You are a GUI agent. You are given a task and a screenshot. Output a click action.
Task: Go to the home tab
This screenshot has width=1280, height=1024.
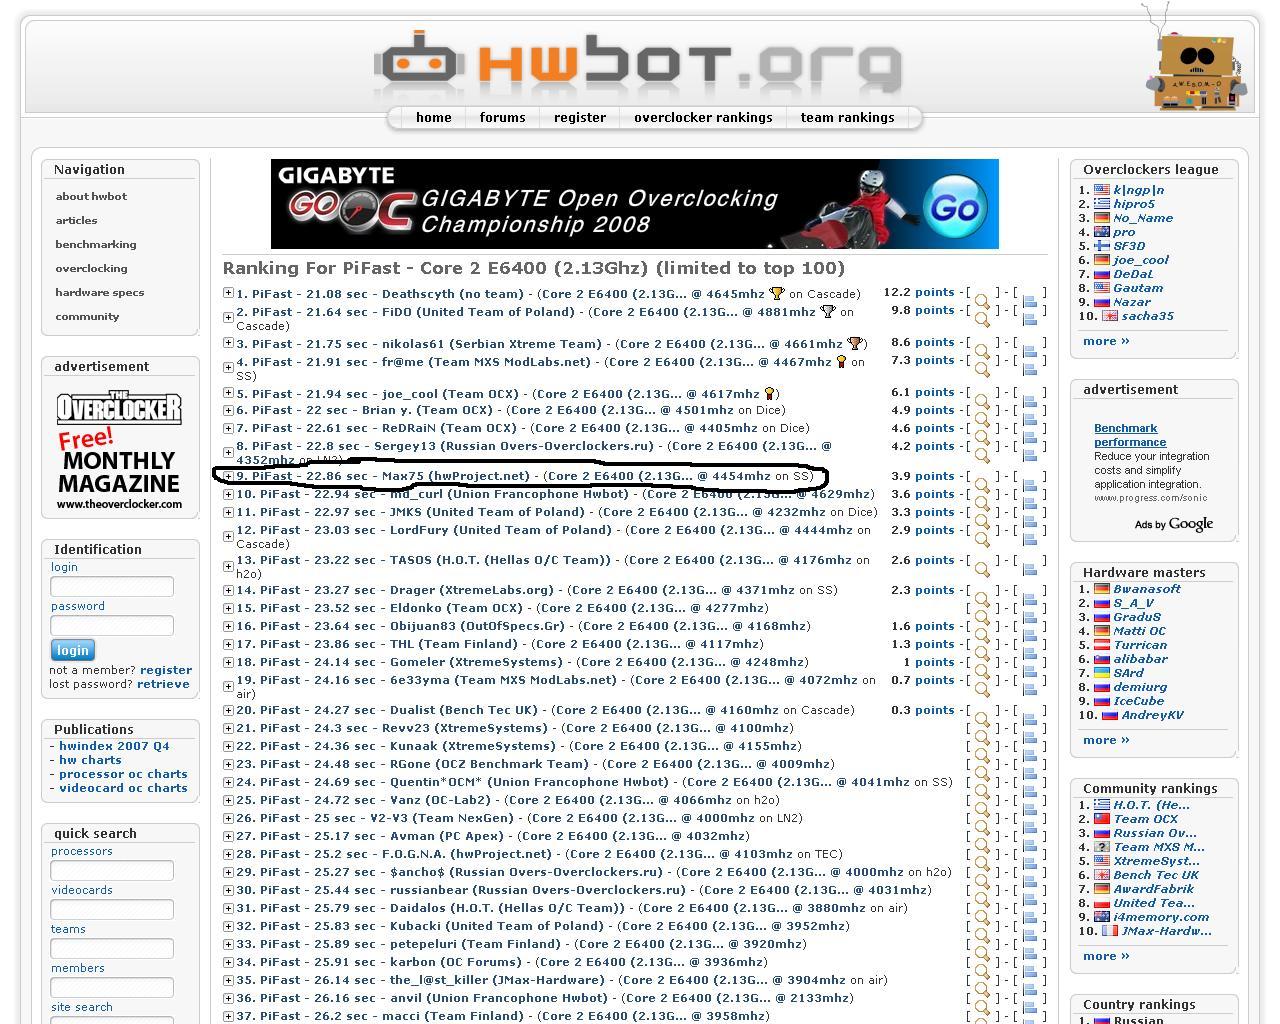point(433,118)
